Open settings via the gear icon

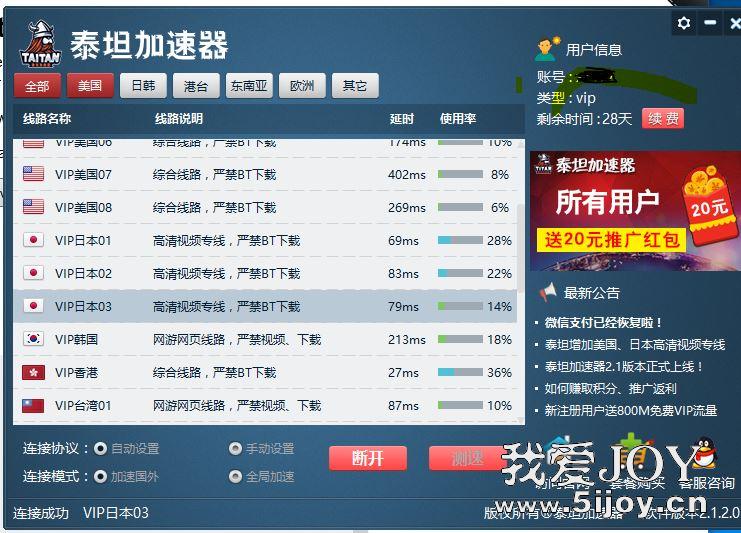pos(683,23)
